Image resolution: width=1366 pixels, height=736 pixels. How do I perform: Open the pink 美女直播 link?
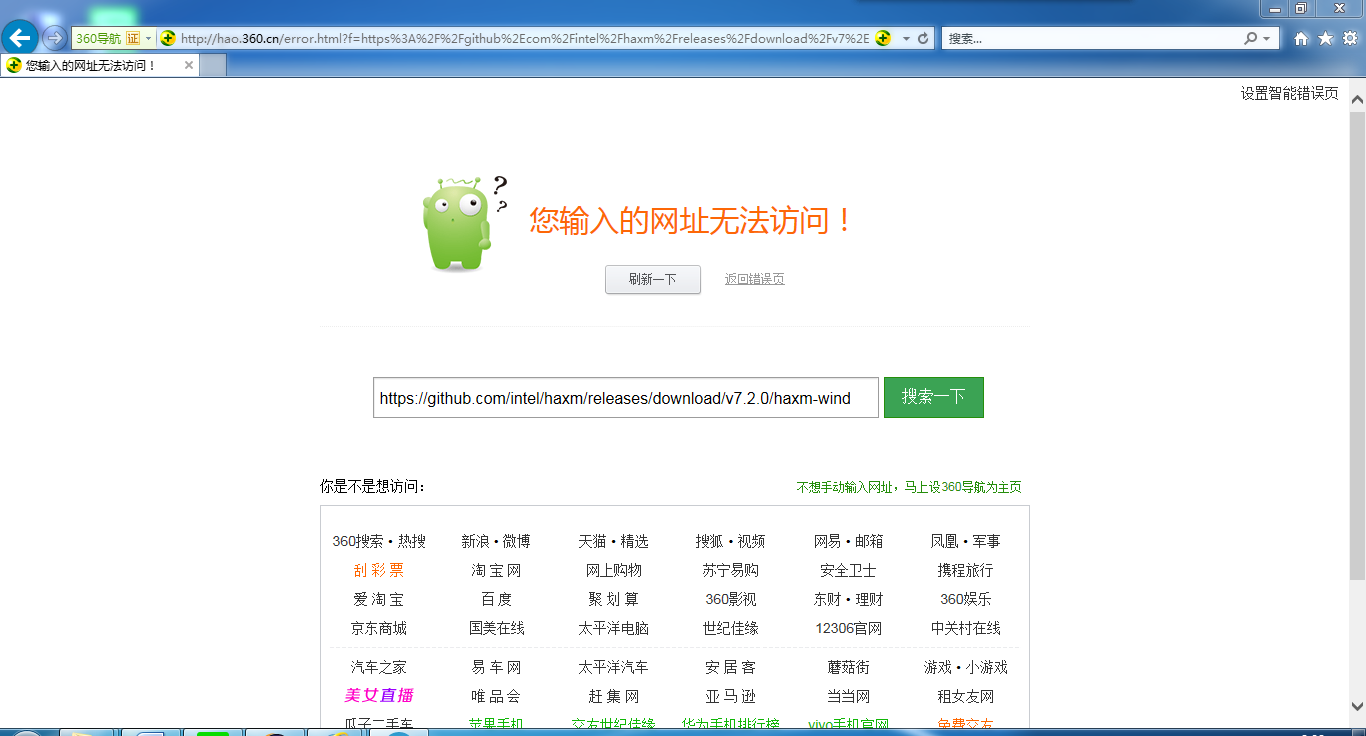(379, 696)
